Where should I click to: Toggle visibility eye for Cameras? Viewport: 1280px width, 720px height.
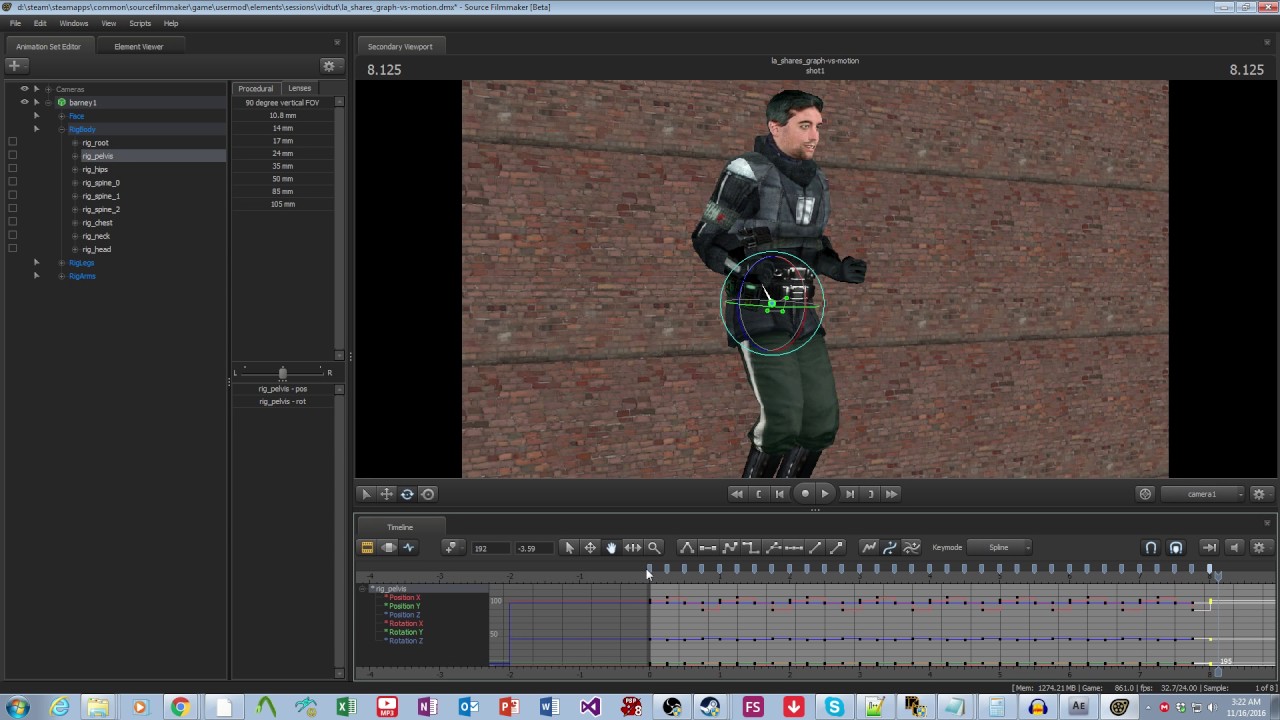24,89
